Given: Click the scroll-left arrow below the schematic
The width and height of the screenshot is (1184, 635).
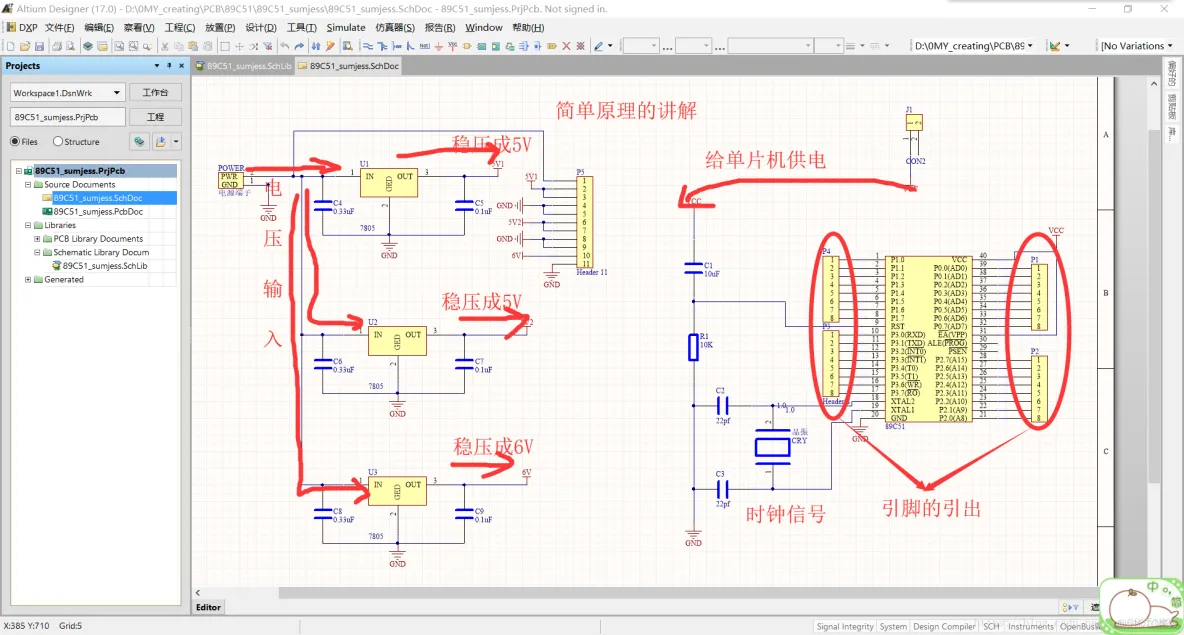Looking at the screenshot, I should 198,593.
